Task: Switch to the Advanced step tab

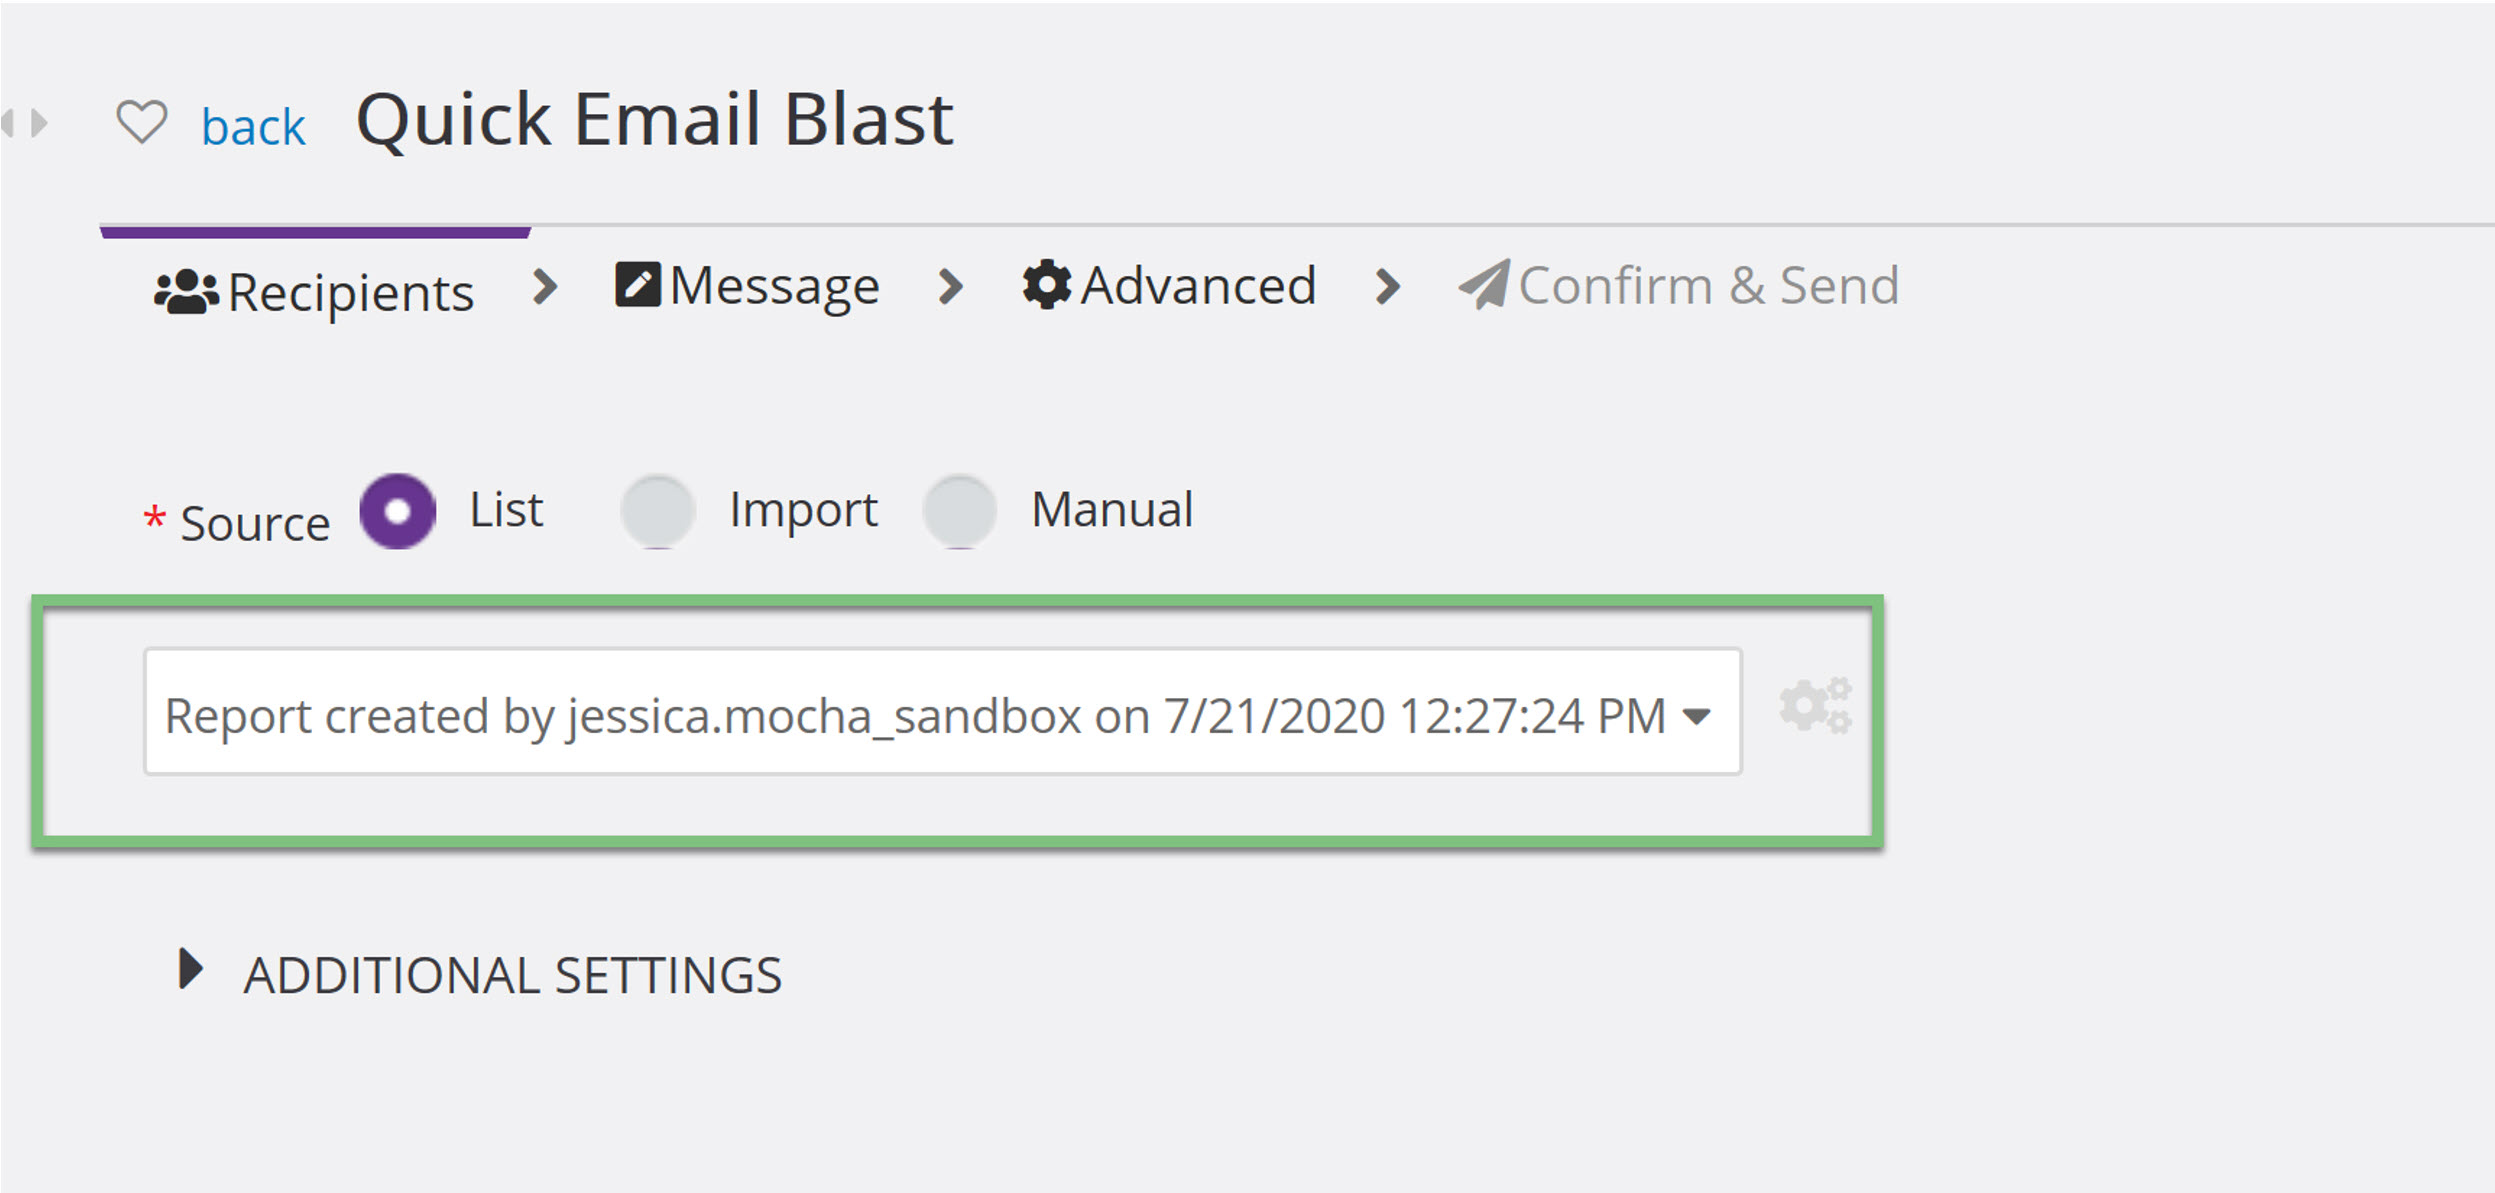Action: [x=1169, y=286]
